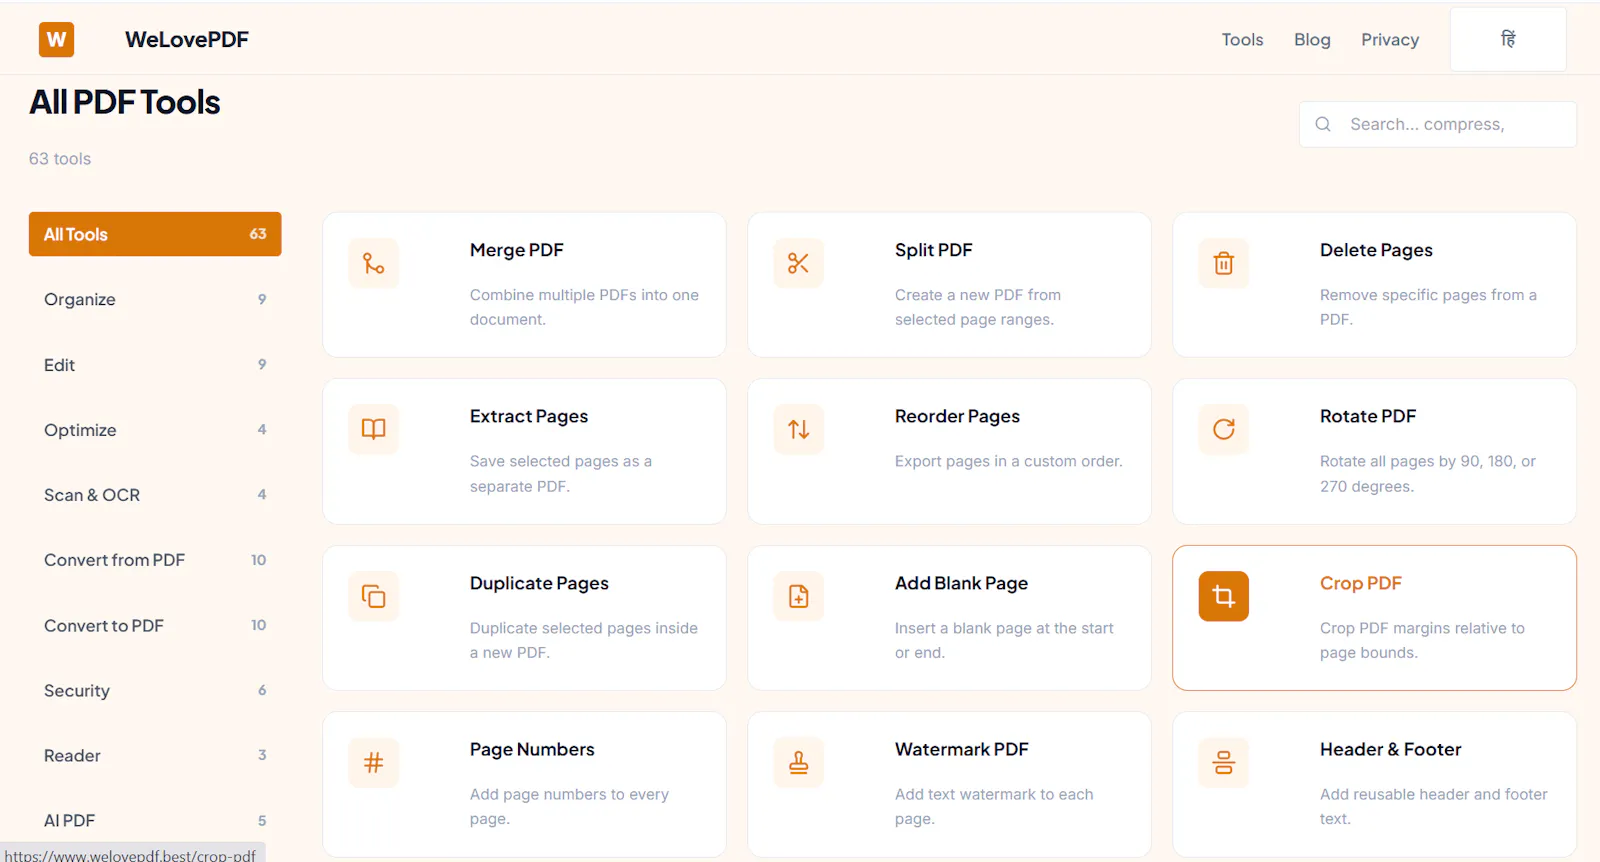
Task: Click the '63 tools' count text
Action: (x=60, y=159)
